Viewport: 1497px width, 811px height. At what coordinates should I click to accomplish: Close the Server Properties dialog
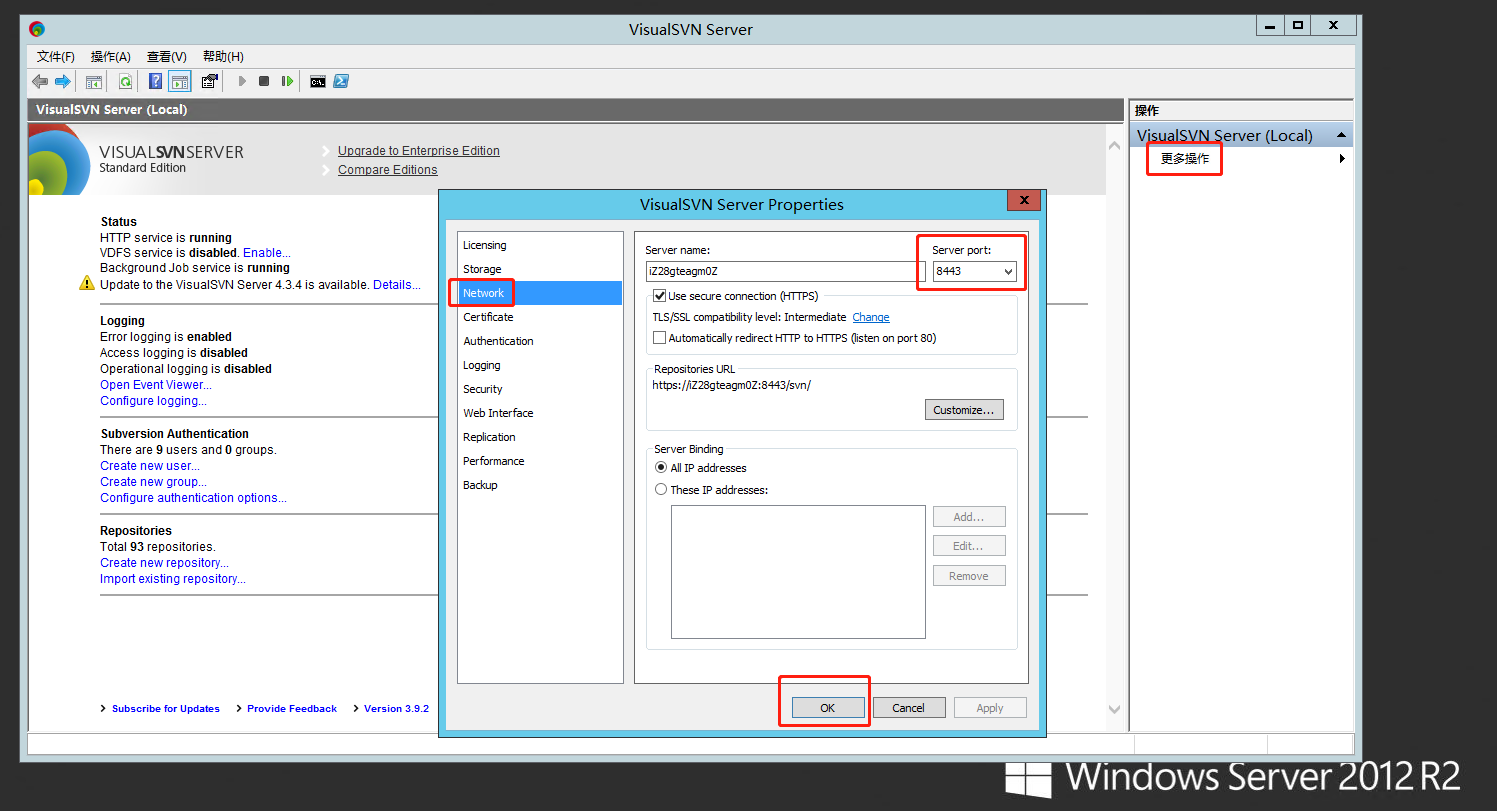[x=1023, y=201]
